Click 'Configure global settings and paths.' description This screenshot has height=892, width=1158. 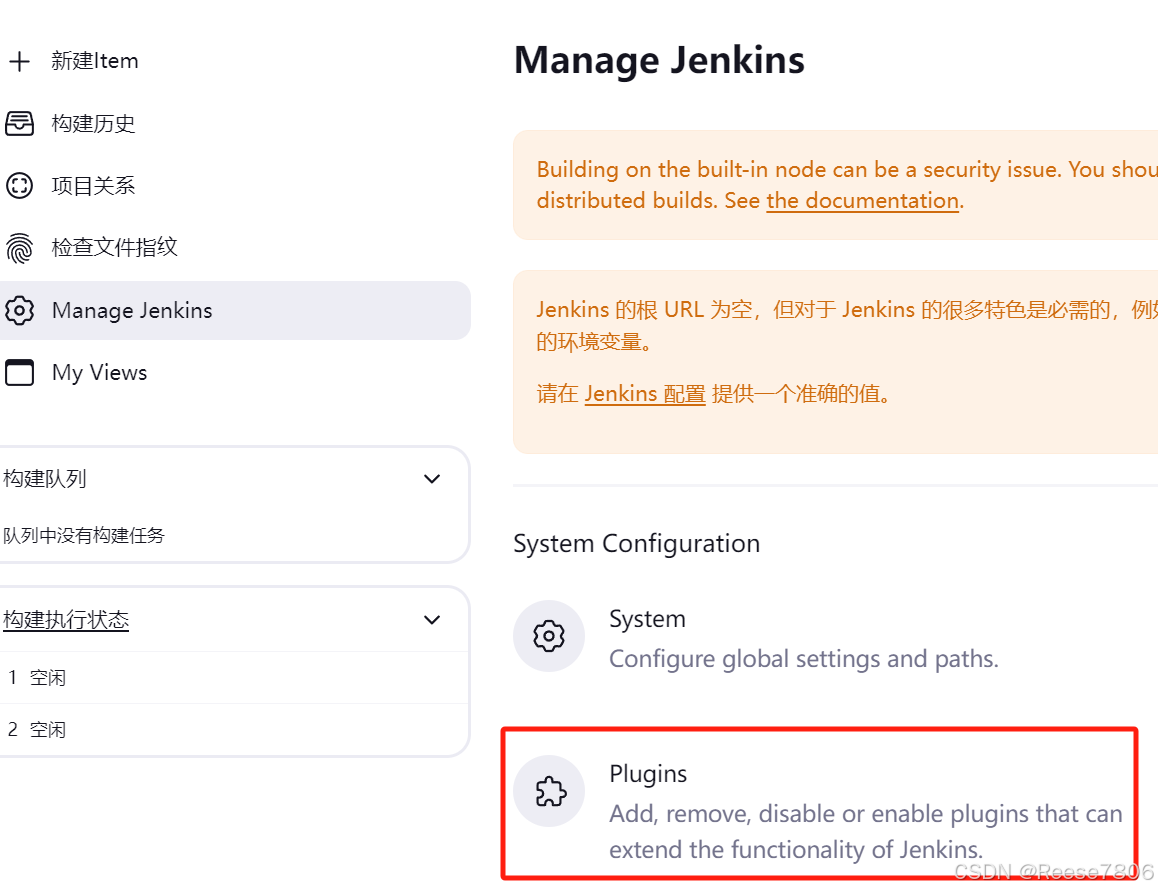pos(804,659)
